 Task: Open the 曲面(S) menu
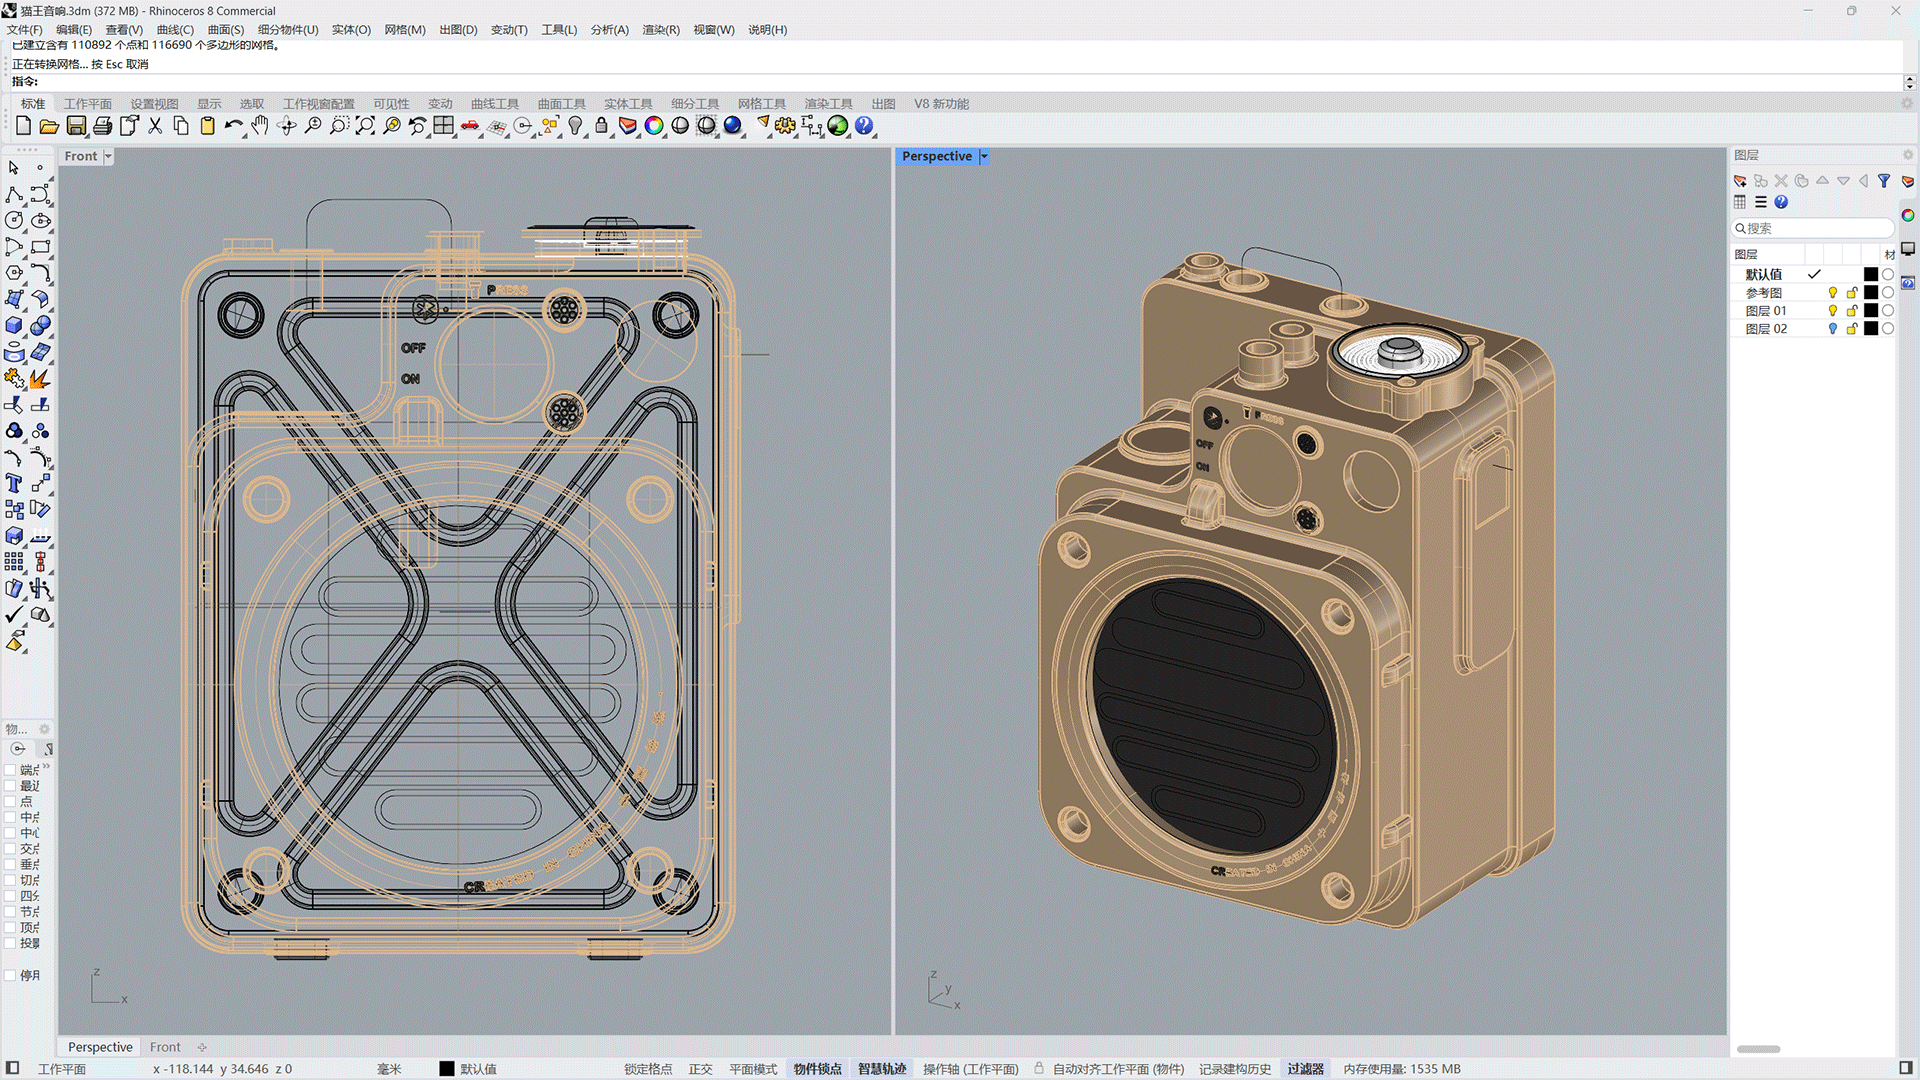pos(225,30)
